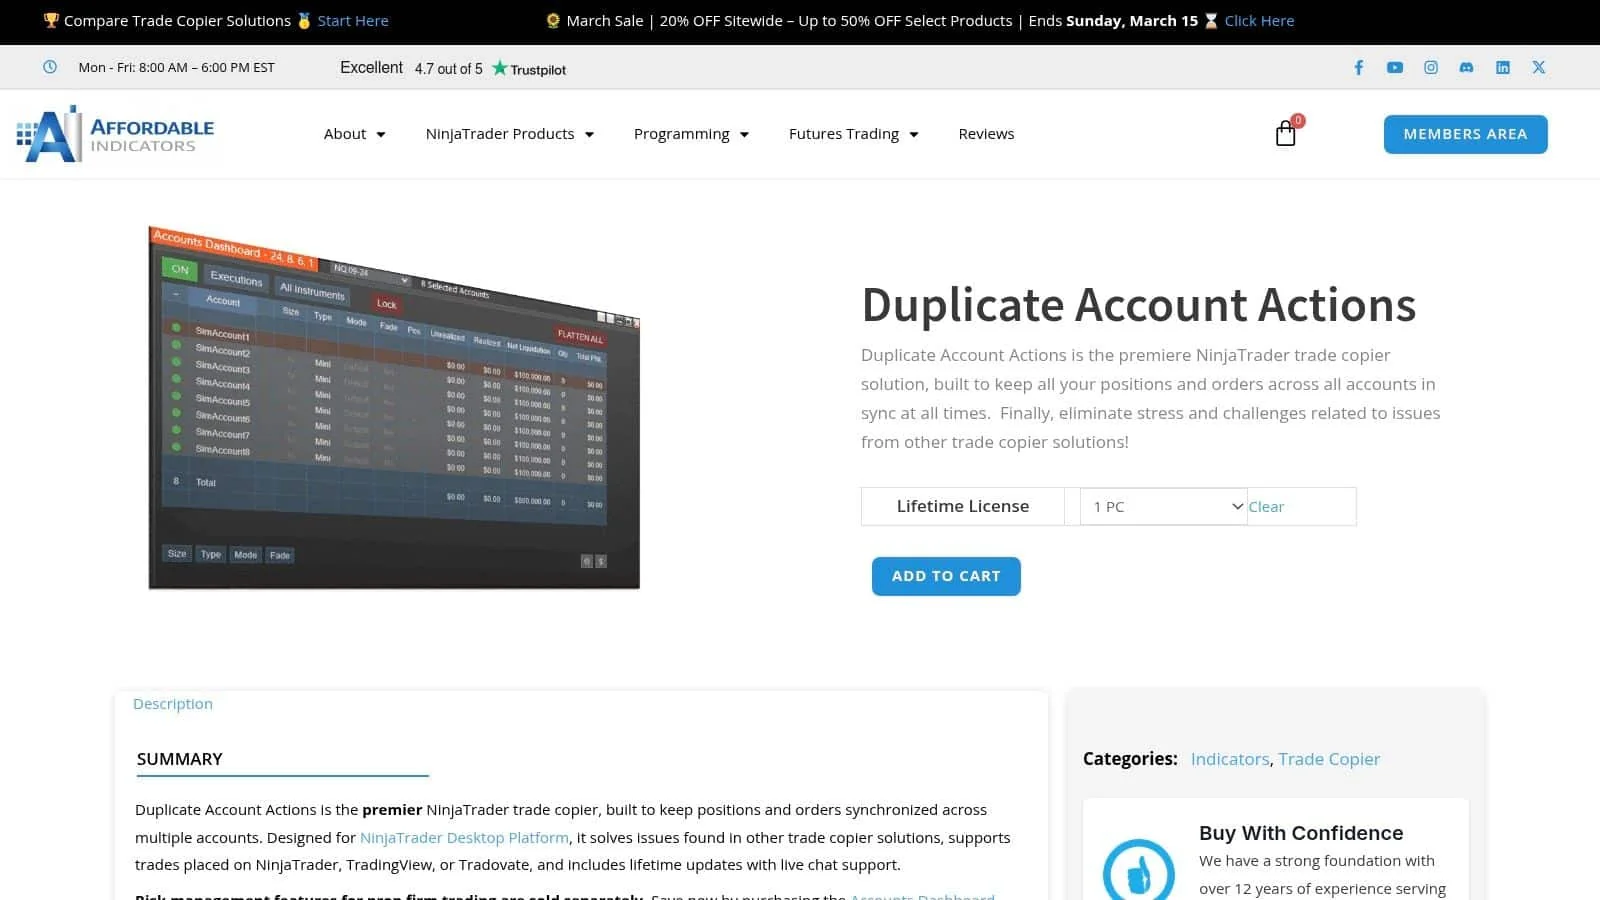The height and width of the screenshot is (900, 1600).
Task: Follow the March Sale Click Here link
Action: [x=1259, y=21]
